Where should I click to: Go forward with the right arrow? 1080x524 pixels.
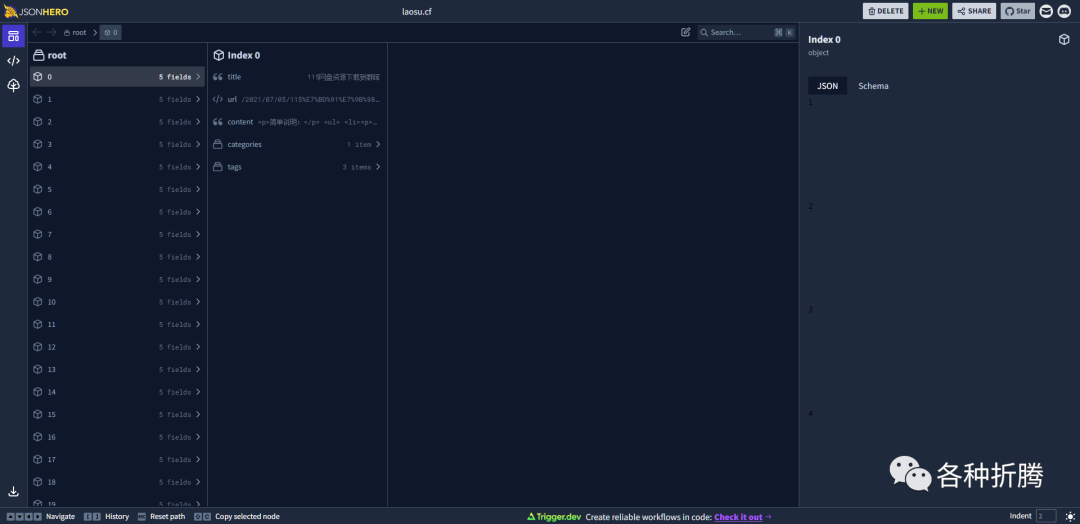52,32
